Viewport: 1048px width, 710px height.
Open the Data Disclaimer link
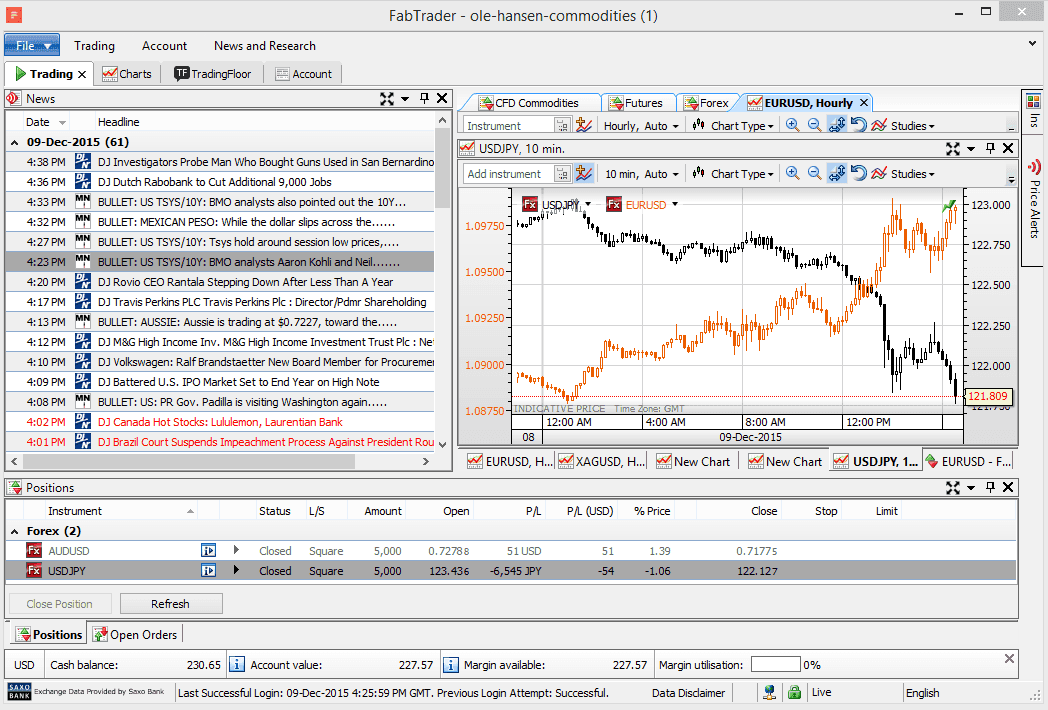(688, 693)
